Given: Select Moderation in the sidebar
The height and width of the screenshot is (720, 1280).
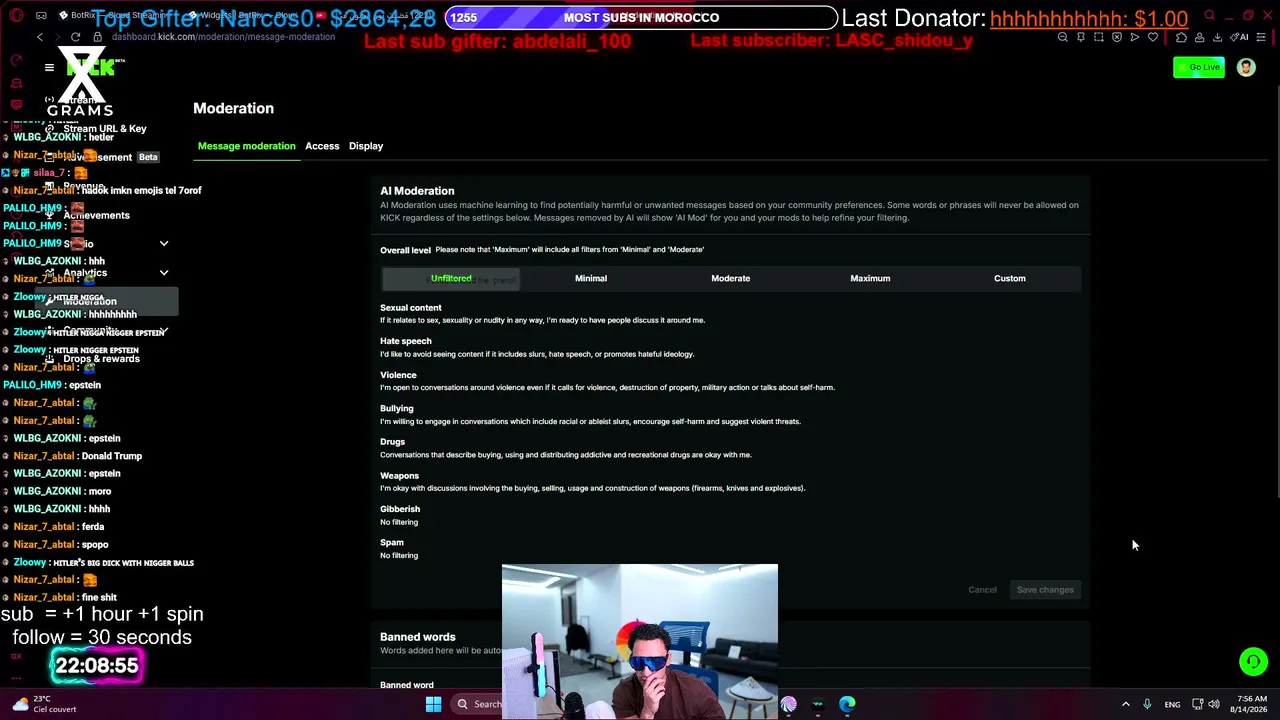Looking at the screenshot, I should [107, 301].
